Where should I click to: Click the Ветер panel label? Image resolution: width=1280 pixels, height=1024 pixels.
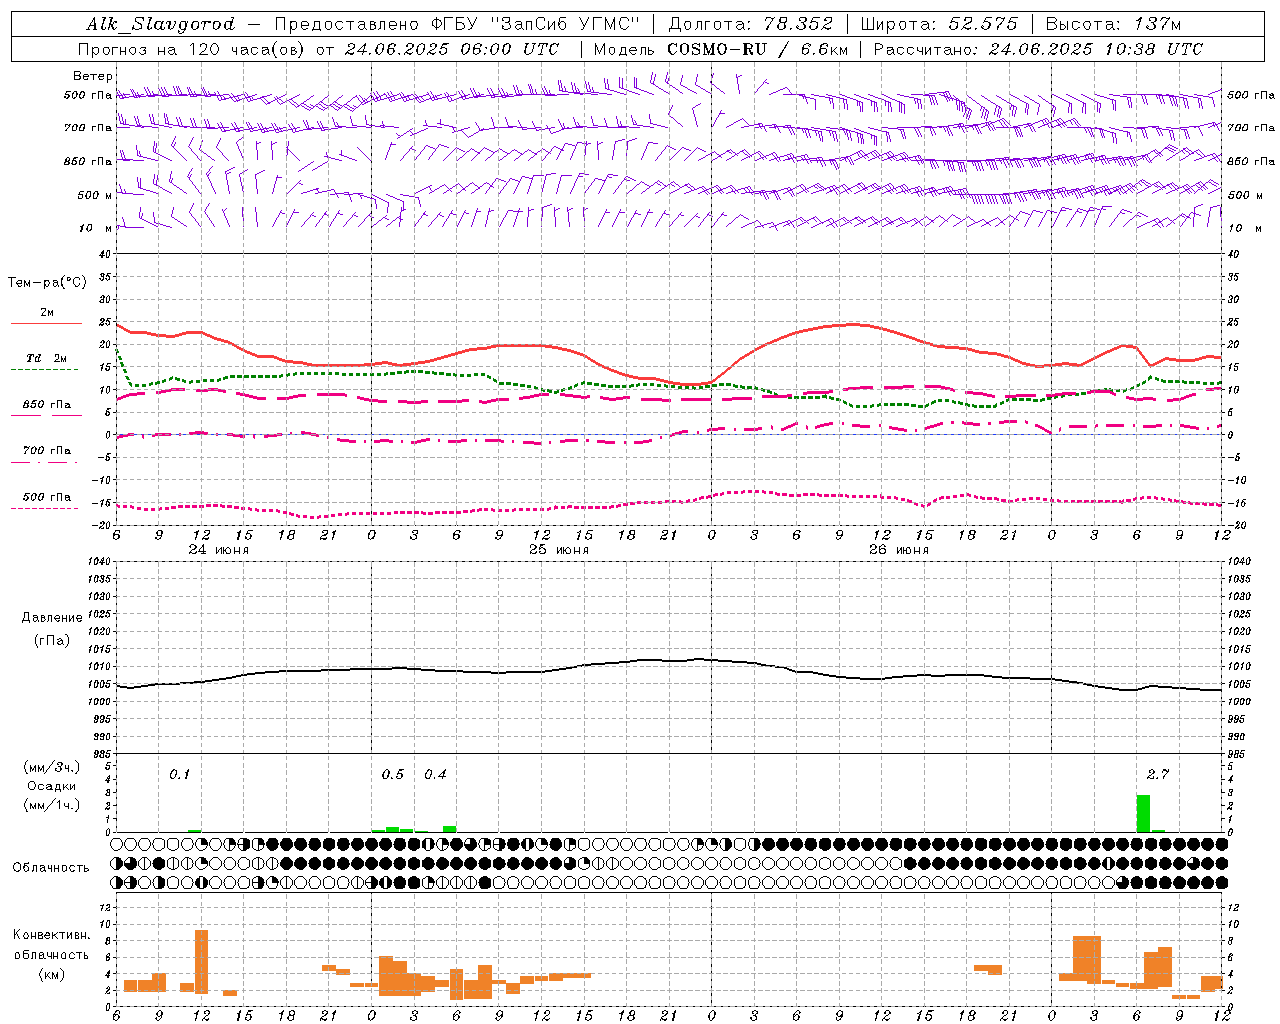93,76
